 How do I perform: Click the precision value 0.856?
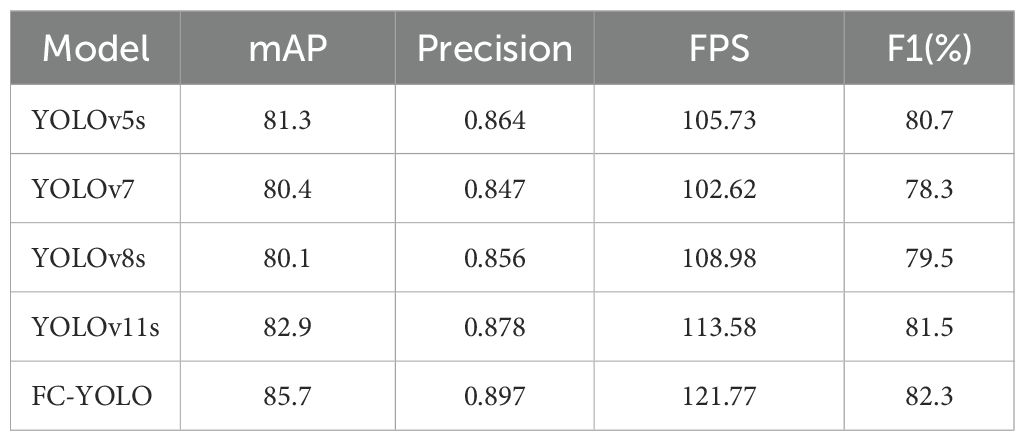[496, 258]
